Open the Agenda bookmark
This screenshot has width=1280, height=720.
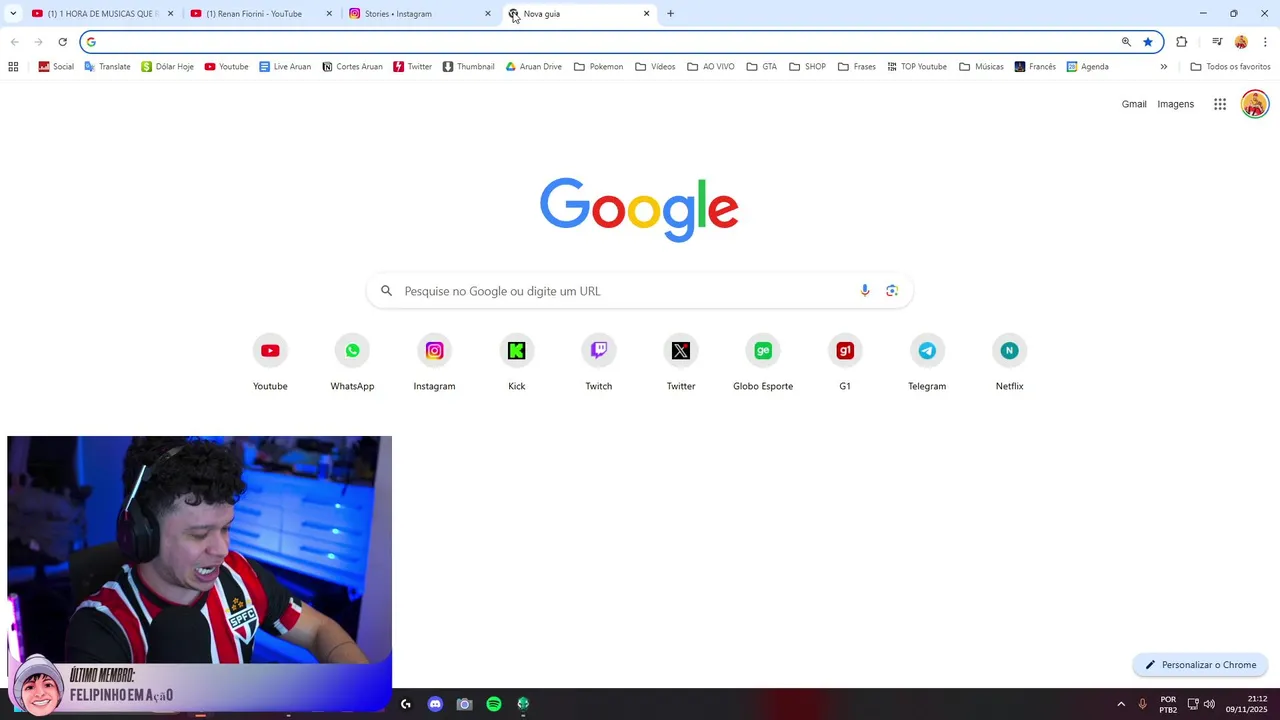click(x=1087, y=67)
